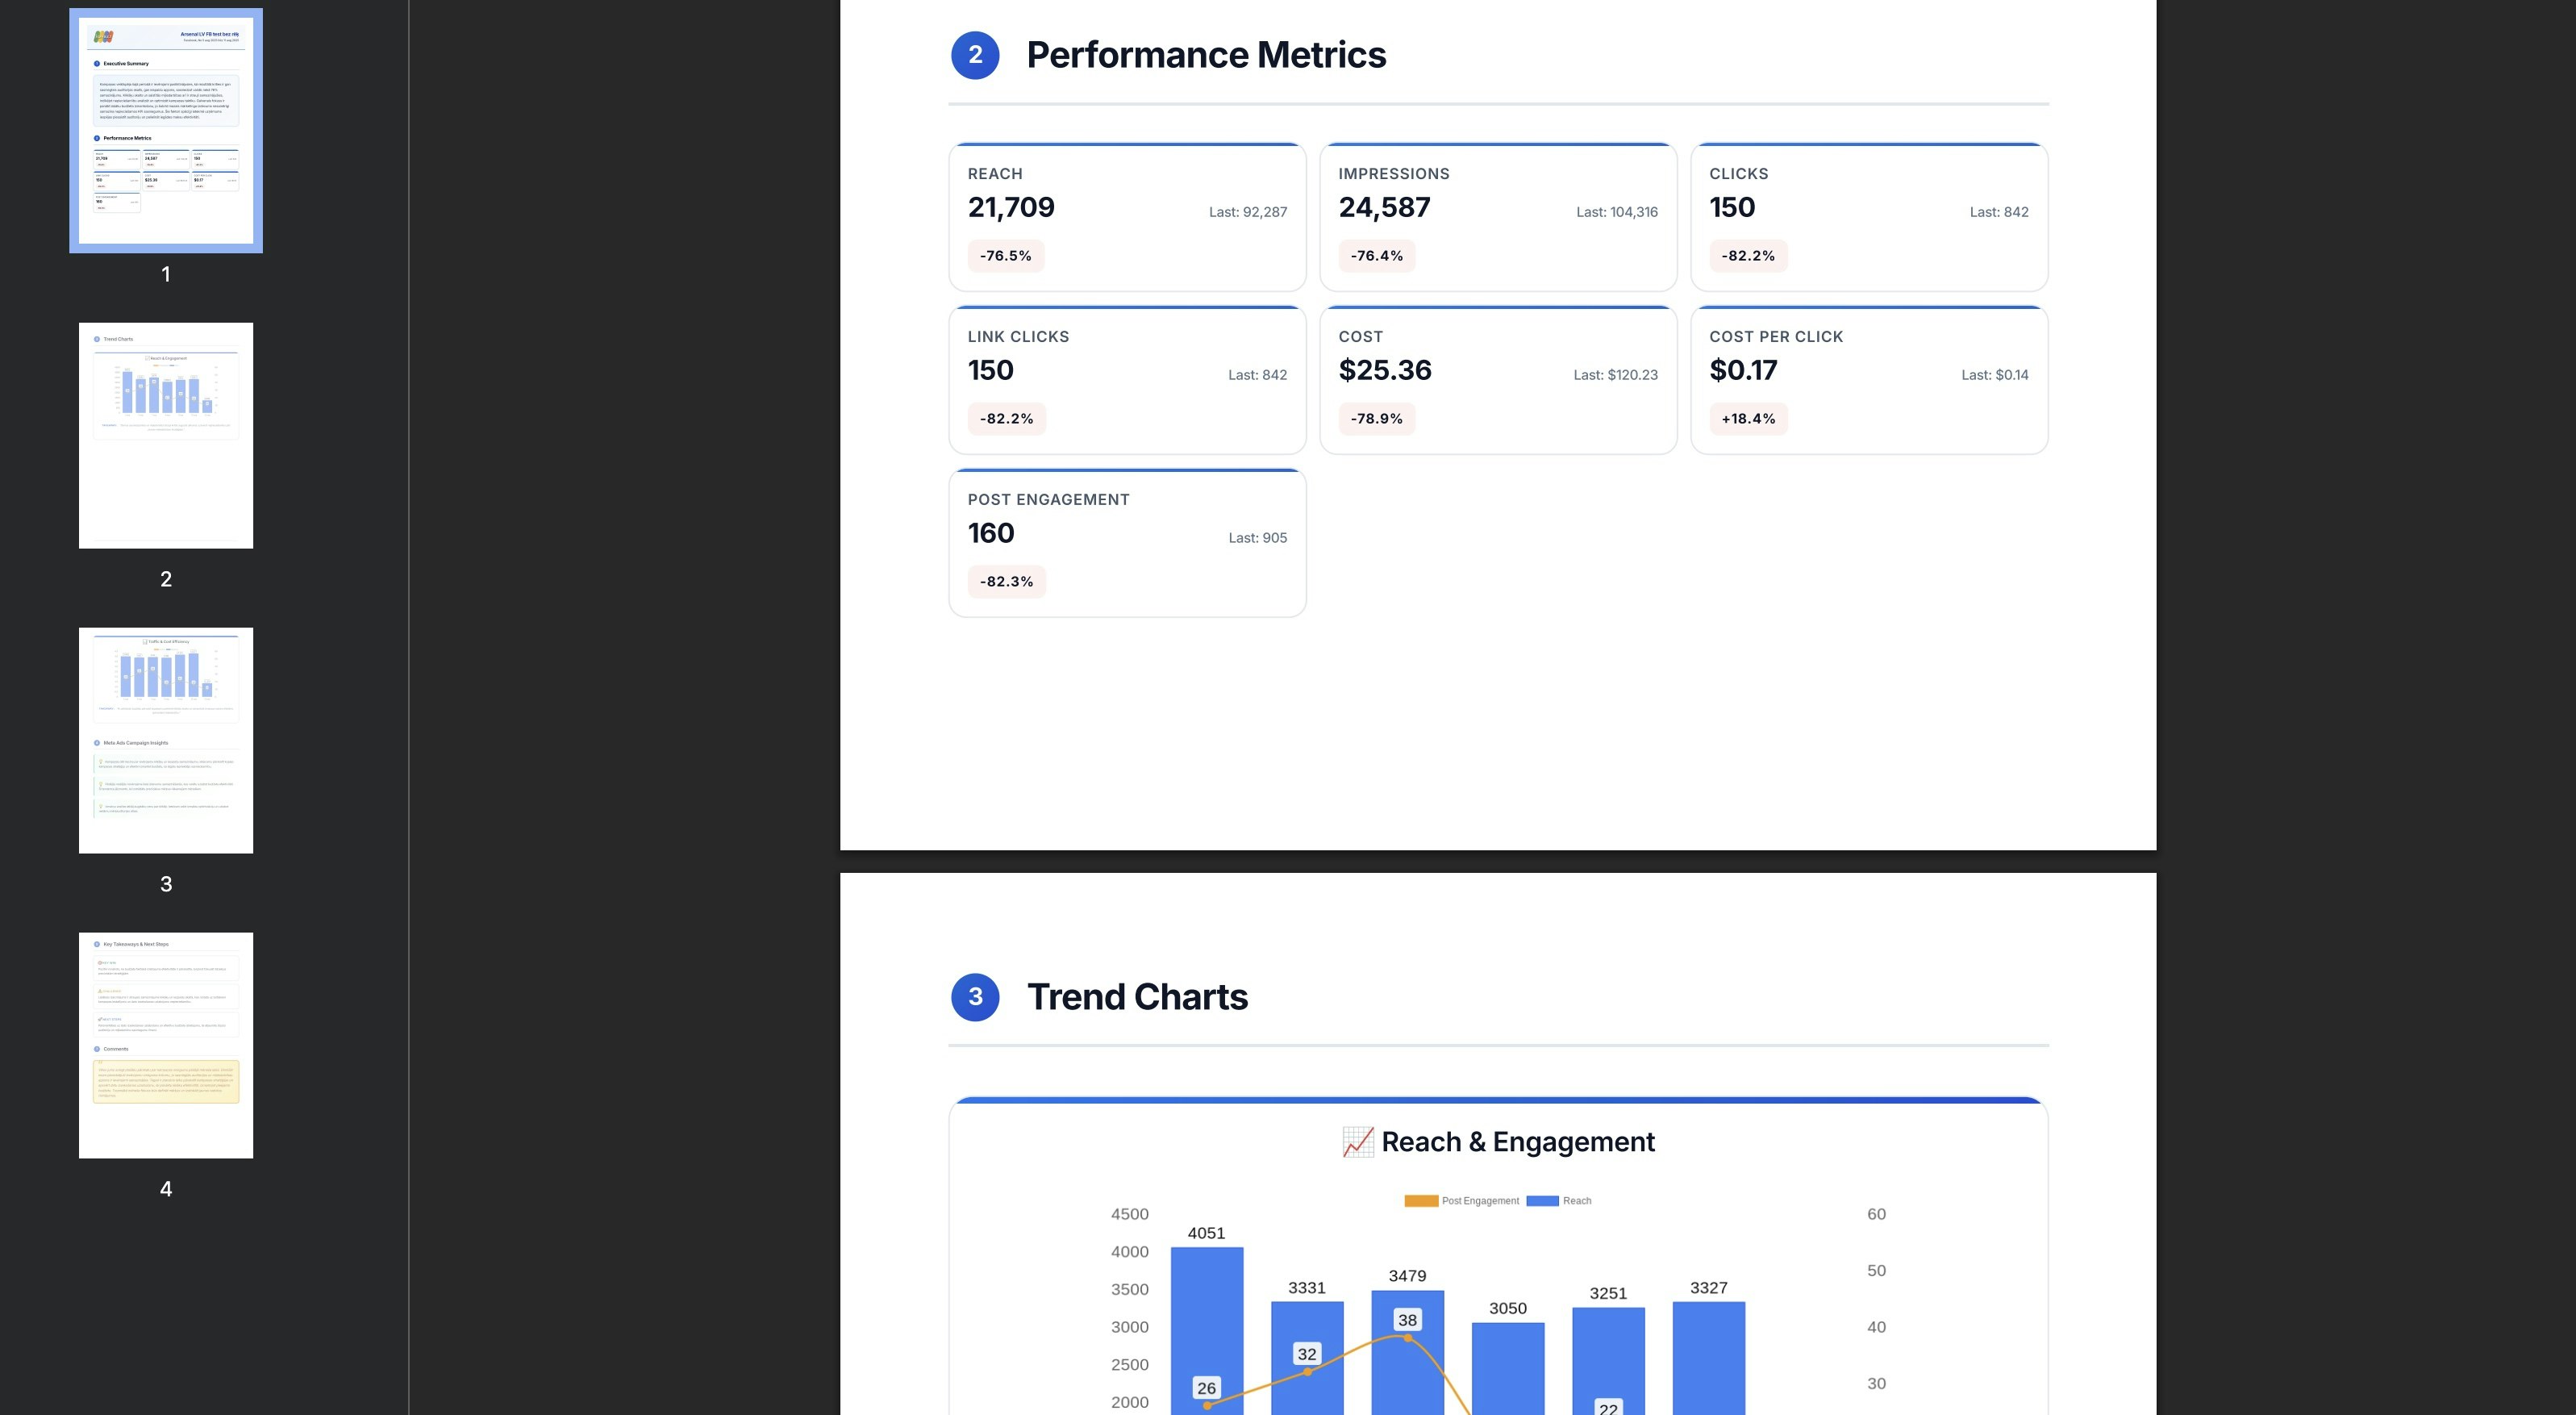Click the CLICKS card label

pyautogui.click(x=1739, y=174)
